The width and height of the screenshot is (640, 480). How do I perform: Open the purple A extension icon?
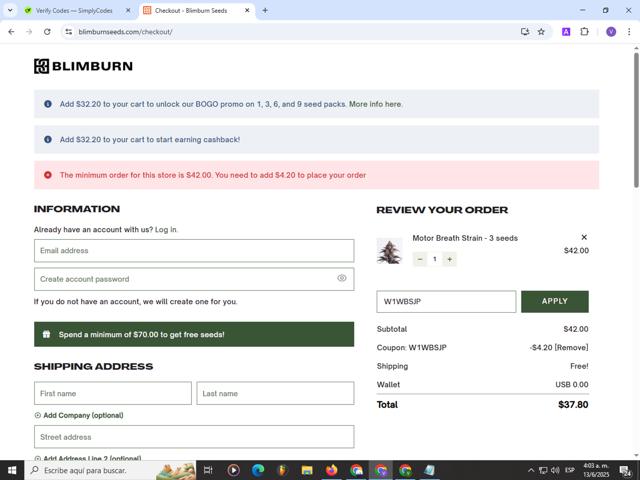coord(566,32)
